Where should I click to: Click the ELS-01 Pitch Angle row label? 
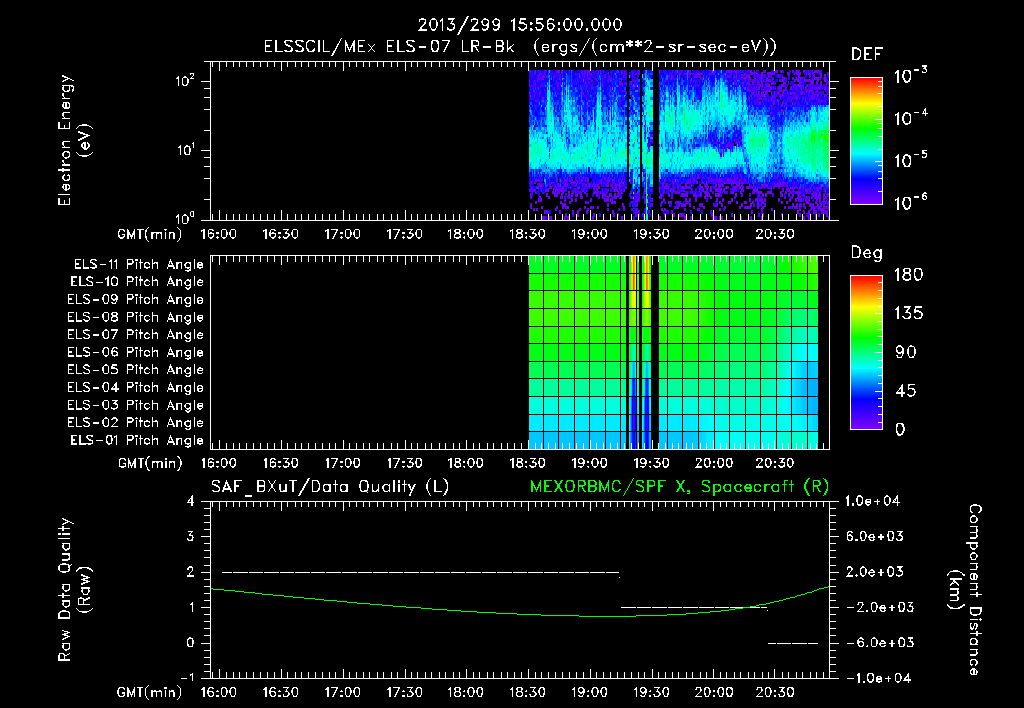(x=137, y=441)
